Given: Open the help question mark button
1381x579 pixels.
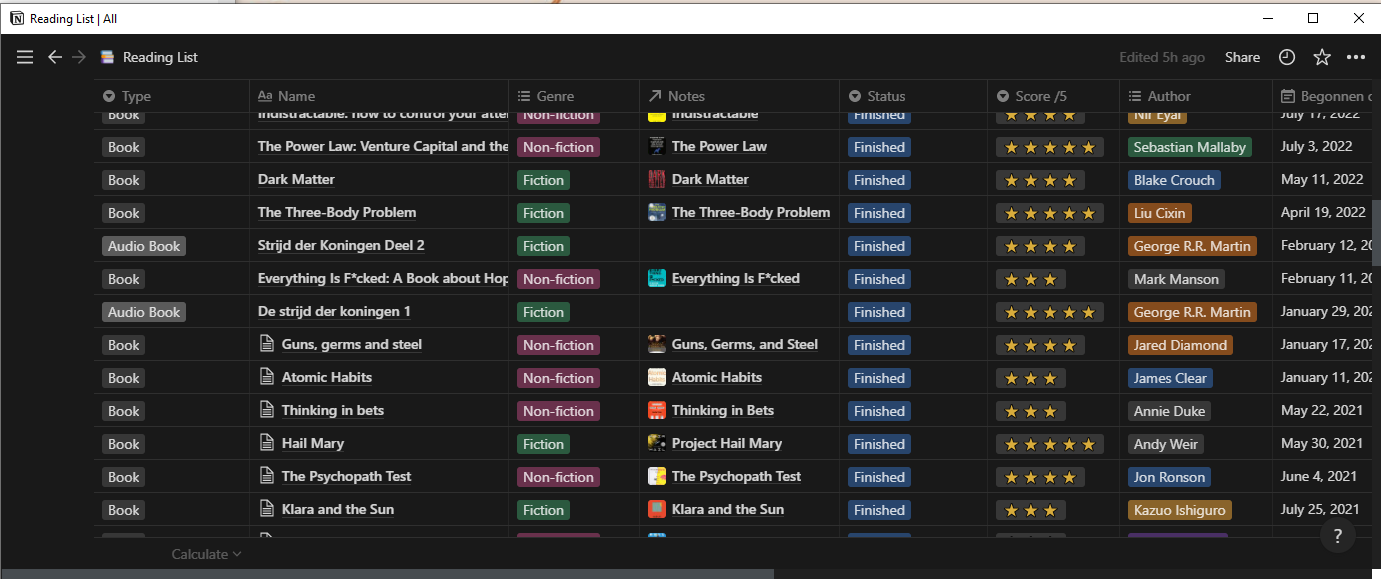Looking at the screenshot, I should pos(1338,536).
